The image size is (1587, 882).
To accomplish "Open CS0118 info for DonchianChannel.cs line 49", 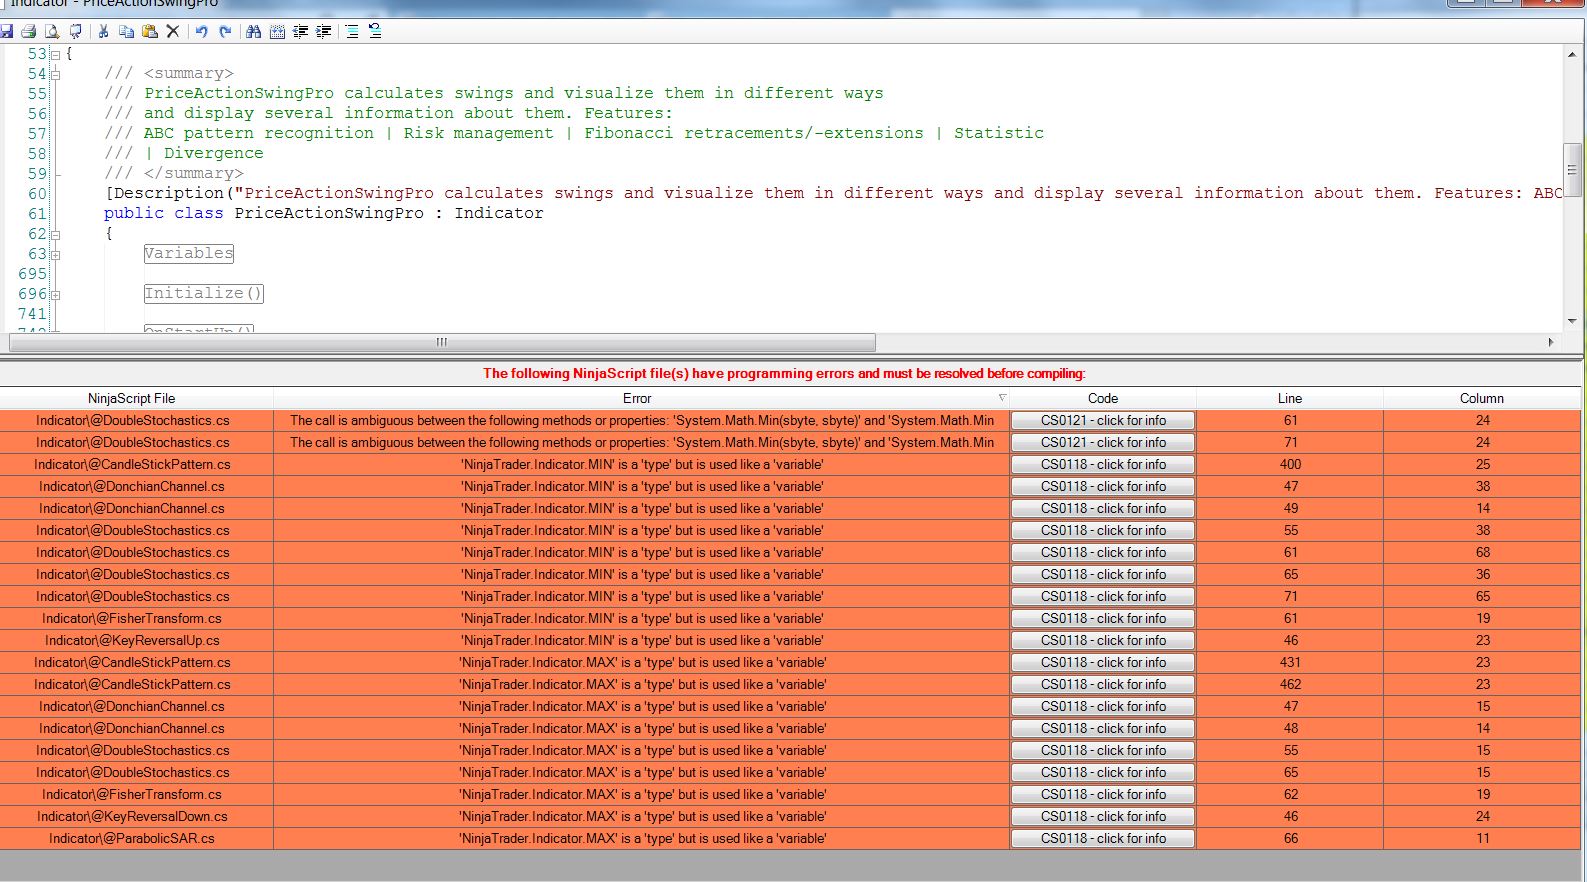I will (x=1103, y=508).
